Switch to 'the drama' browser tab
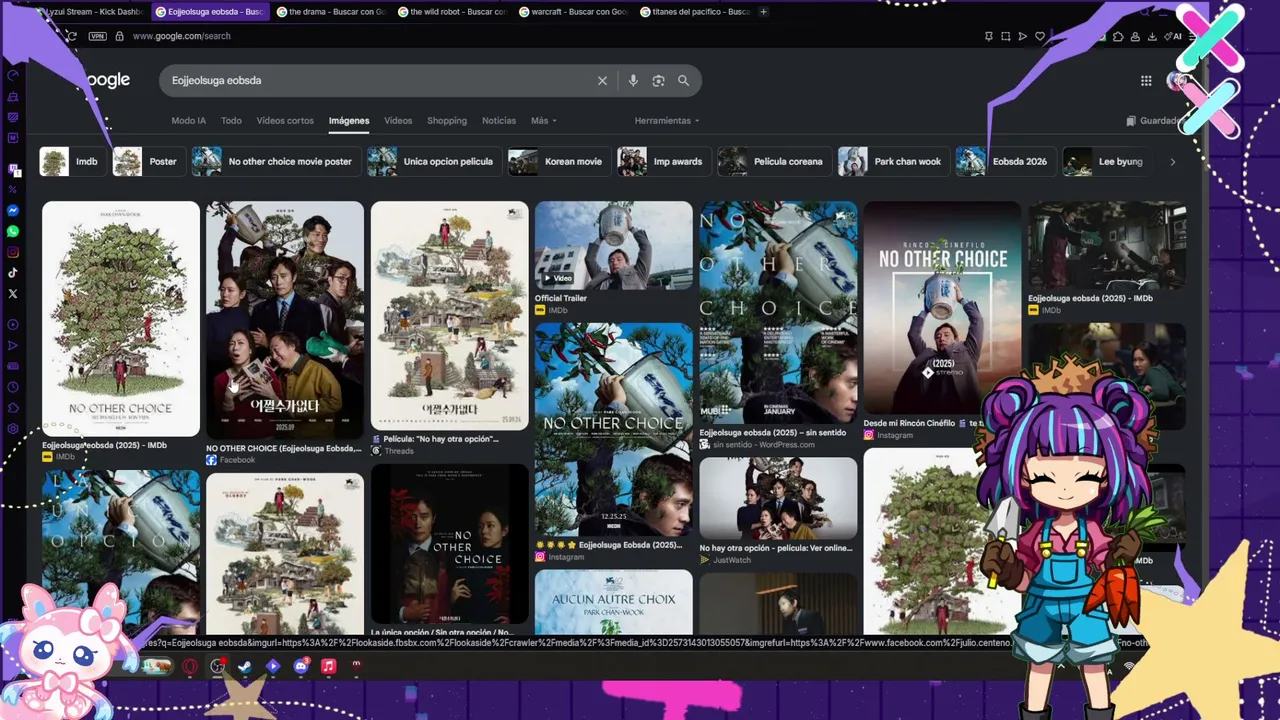The image size is (1280, 720). pos(331,12)
